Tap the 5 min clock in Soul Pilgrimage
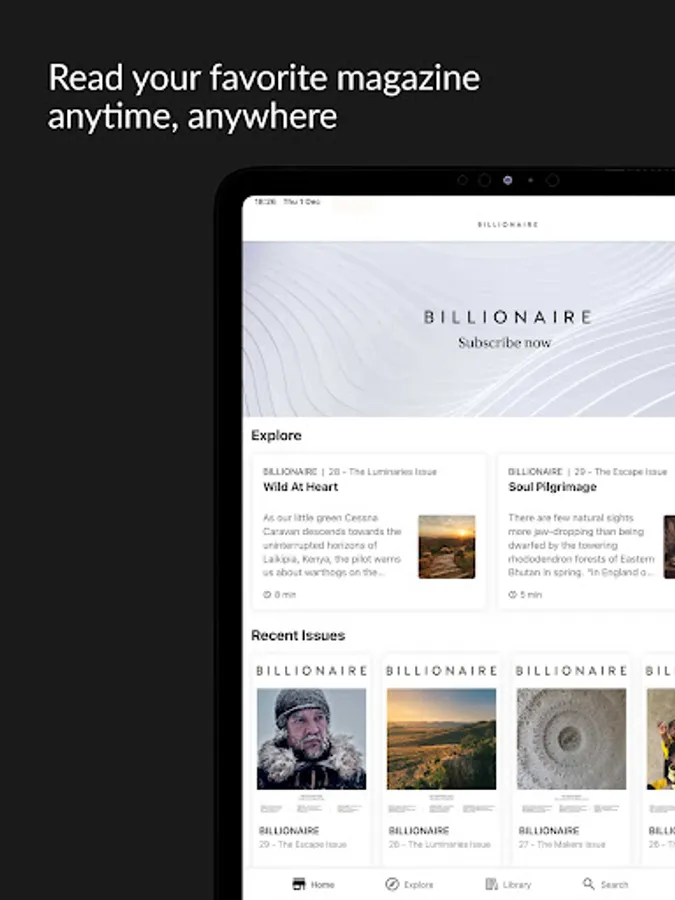The height and width of the screenshot is (900, 675). tap(512, 595)
